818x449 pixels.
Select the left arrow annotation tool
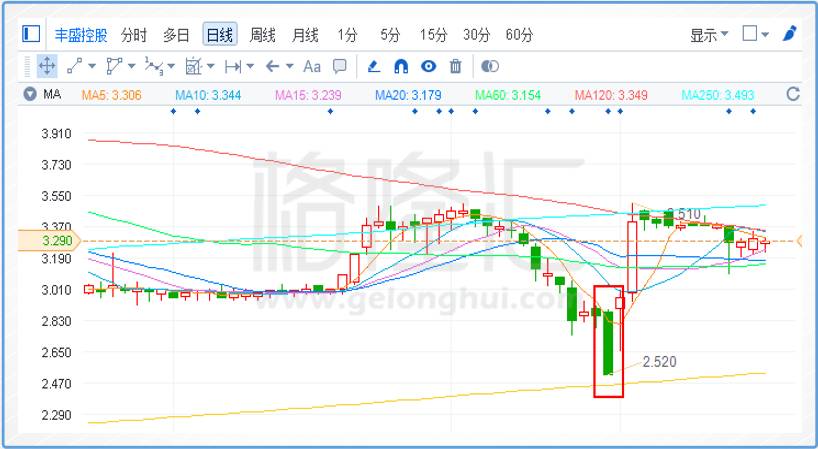click(x=272, y=66)
